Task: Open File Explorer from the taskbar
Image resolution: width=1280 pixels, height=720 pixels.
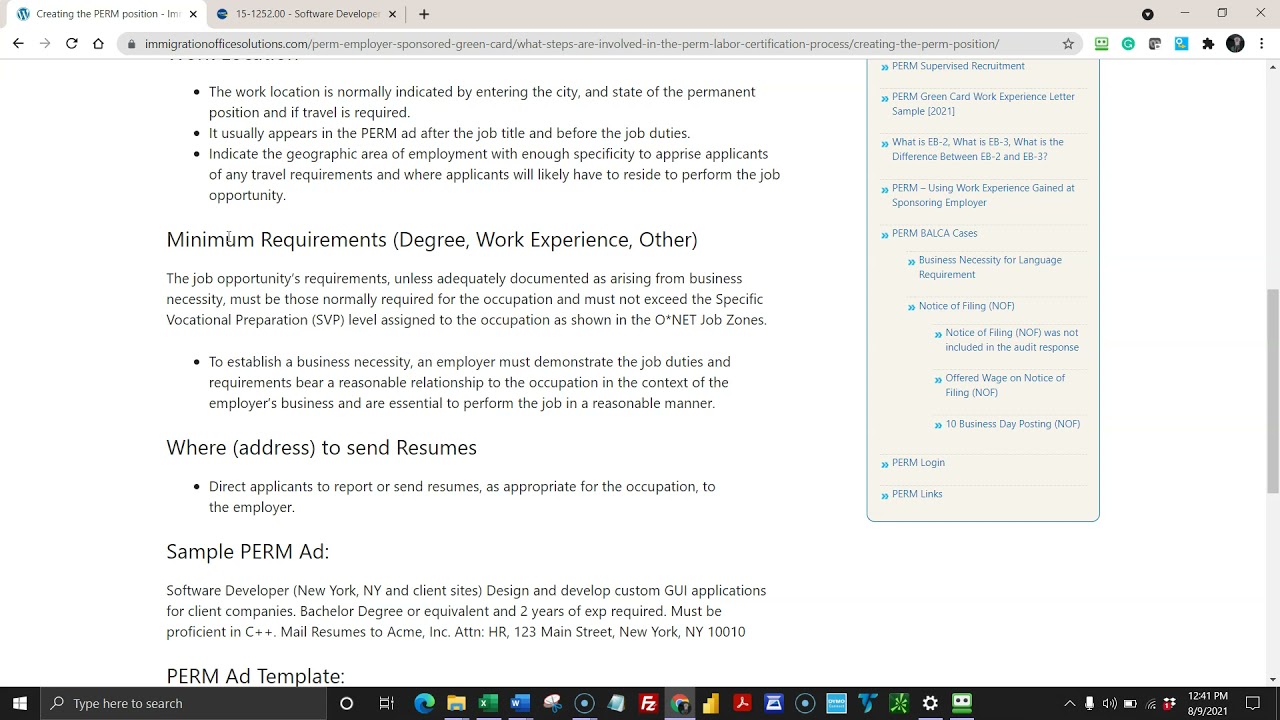Action: click(456, 703)
